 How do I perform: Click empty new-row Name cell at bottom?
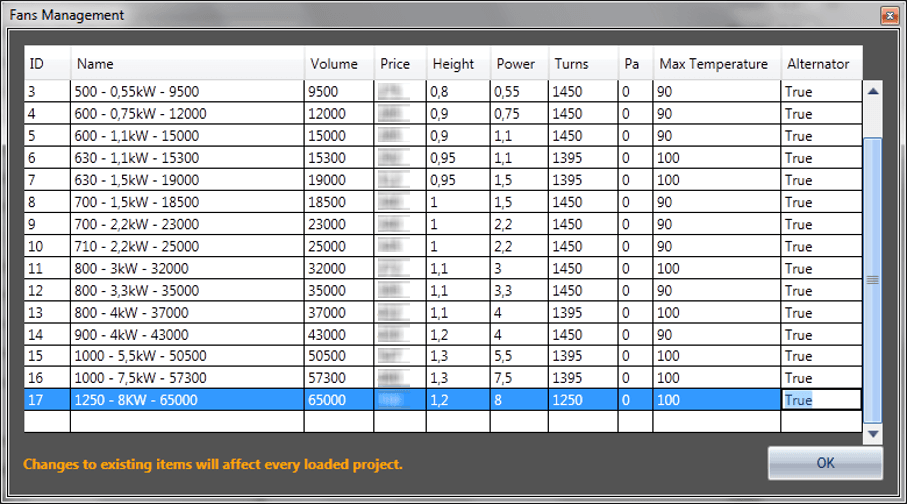(x=187, y=422)
